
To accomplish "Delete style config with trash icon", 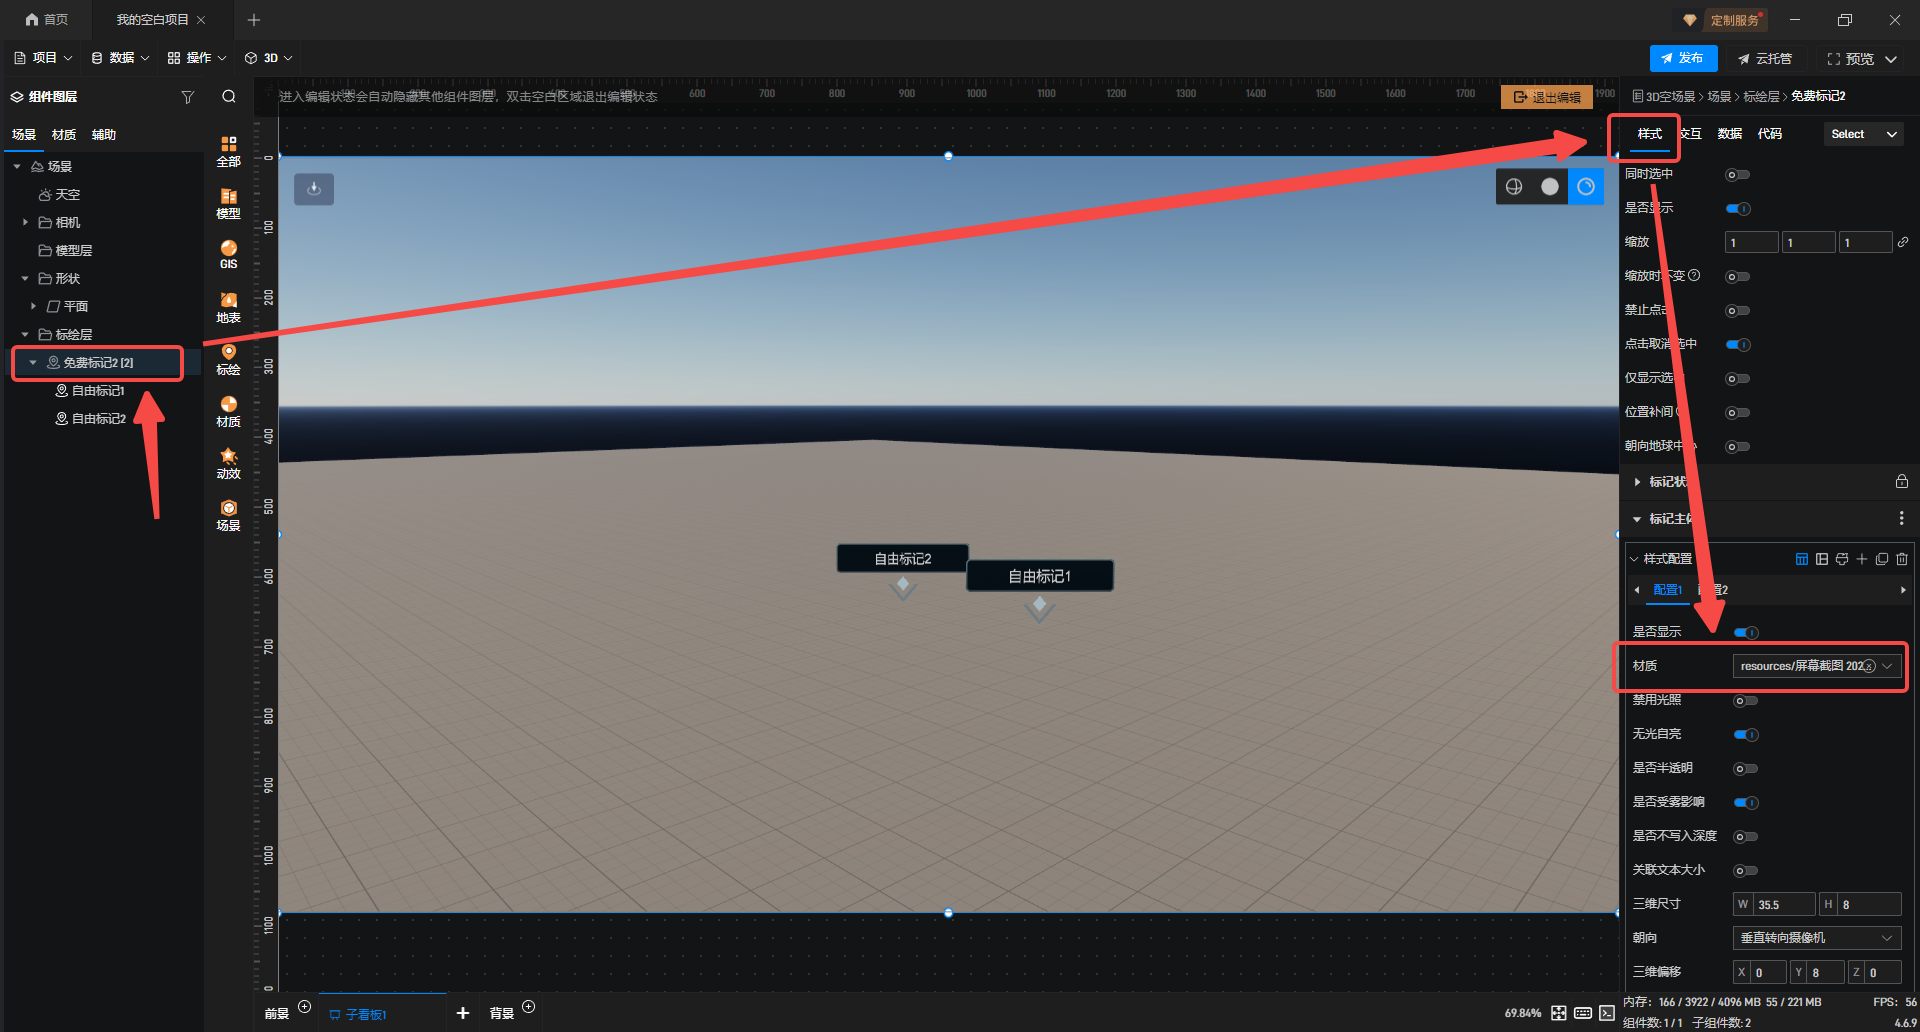I will [1902, 559].
